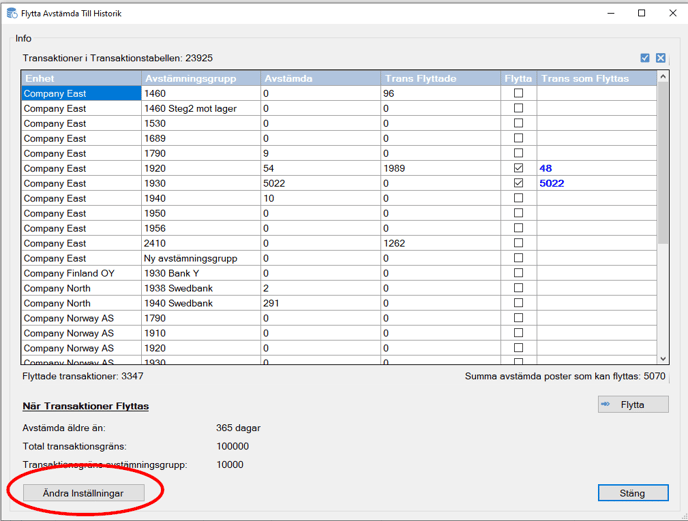688x521 pixels.
Task: Click Summa avstämda poster som kan flyttas label
Action: (x=565, y=376)
